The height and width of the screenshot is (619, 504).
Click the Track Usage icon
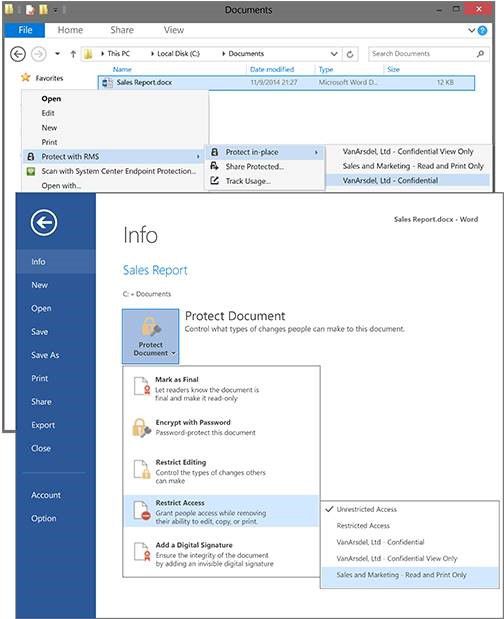[x=214, y=181]
